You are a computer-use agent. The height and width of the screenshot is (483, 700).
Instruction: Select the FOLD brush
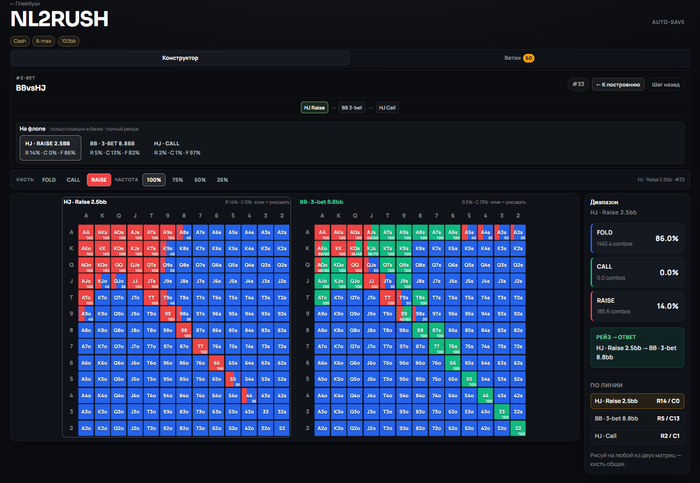[49, 180]
